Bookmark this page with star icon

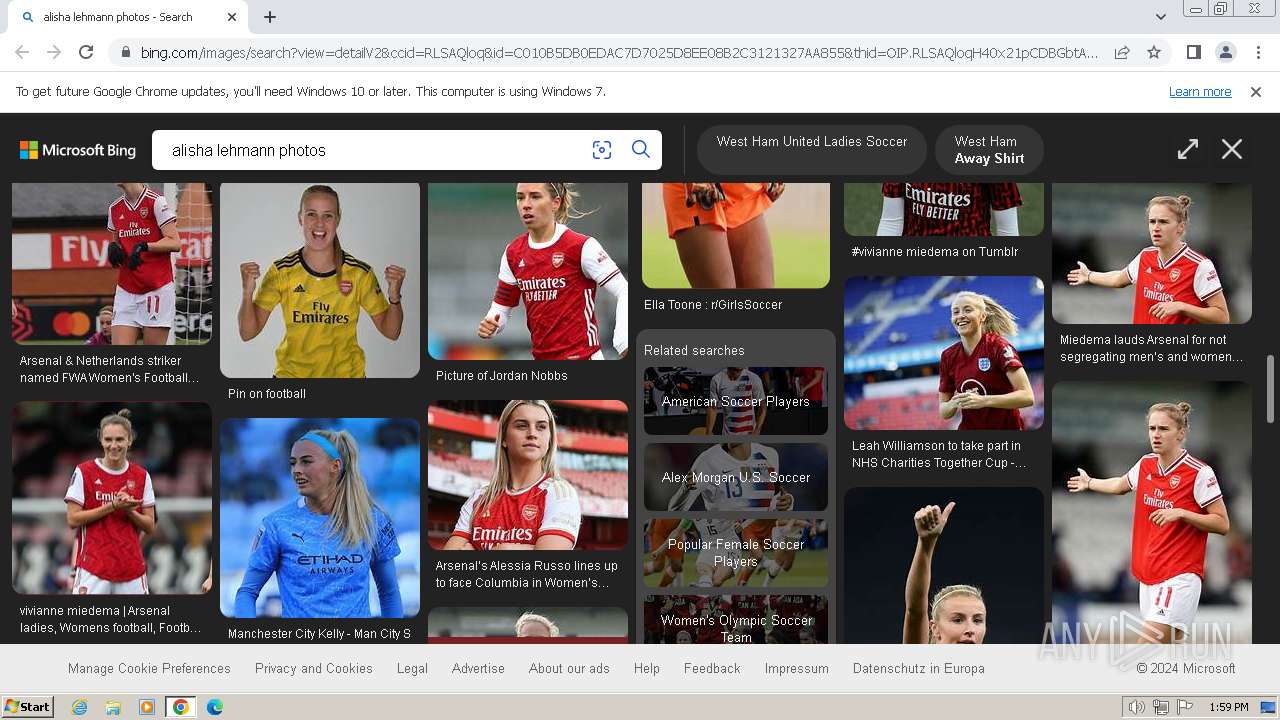pyautogui.click(x=1154, y=52)
